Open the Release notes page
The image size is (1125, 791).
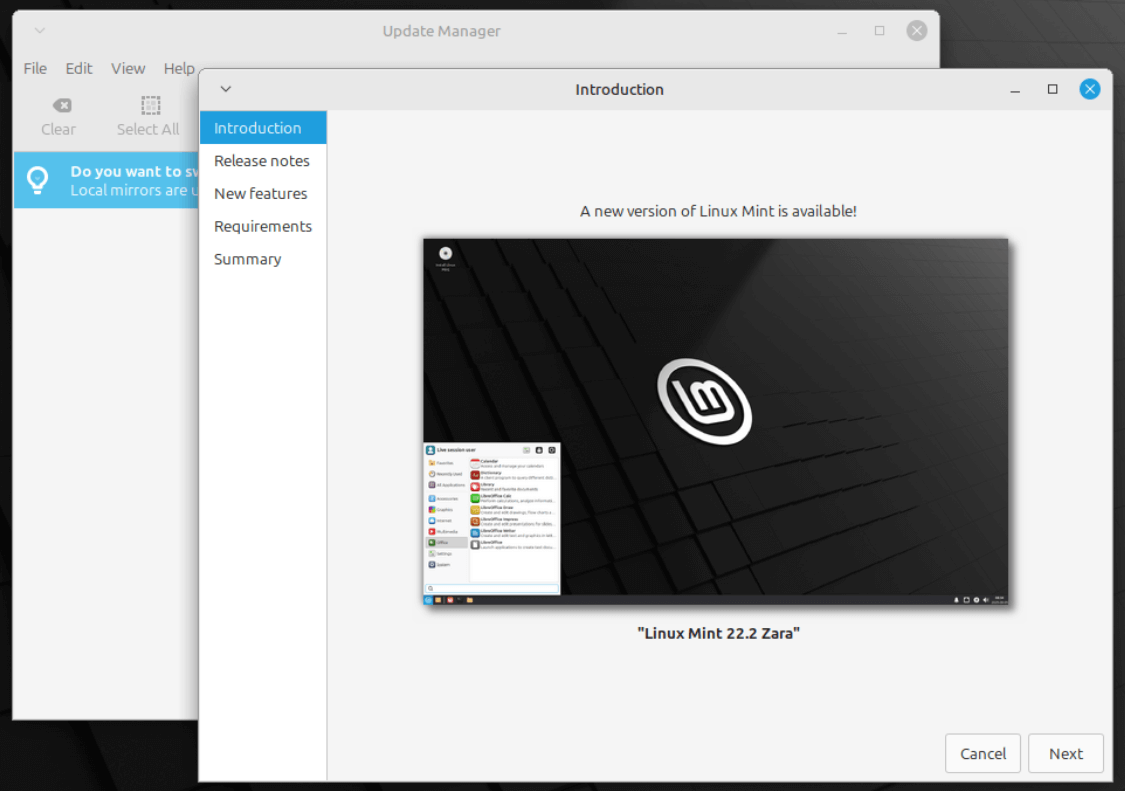coord(263,161)
